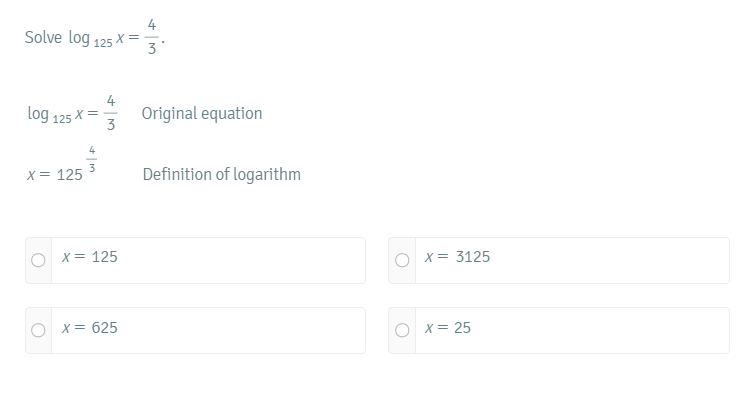Click the answer text 'x = 25'
This screenshot has height=413, width=746.
pos(448,328)
